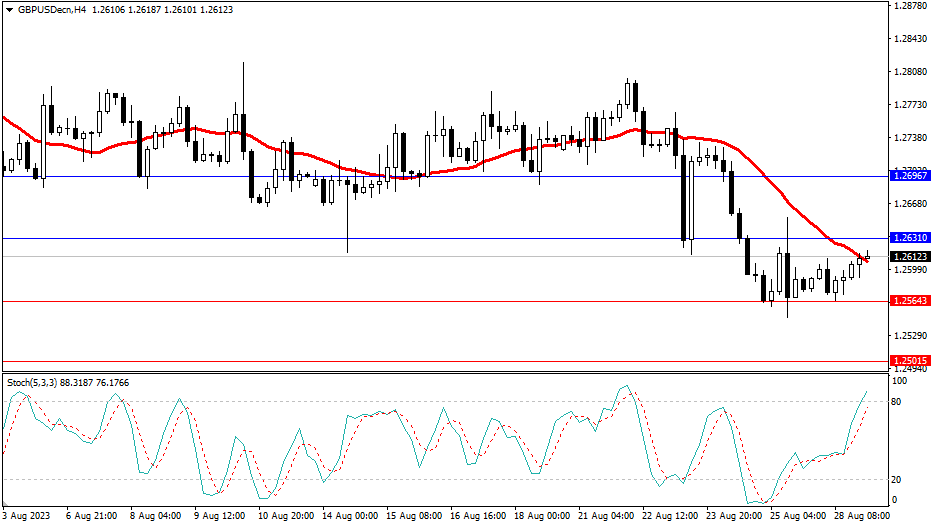Select the 14 Aug 00:00 time label
This screenshot has height=526, width=934.
coord(348,516)
